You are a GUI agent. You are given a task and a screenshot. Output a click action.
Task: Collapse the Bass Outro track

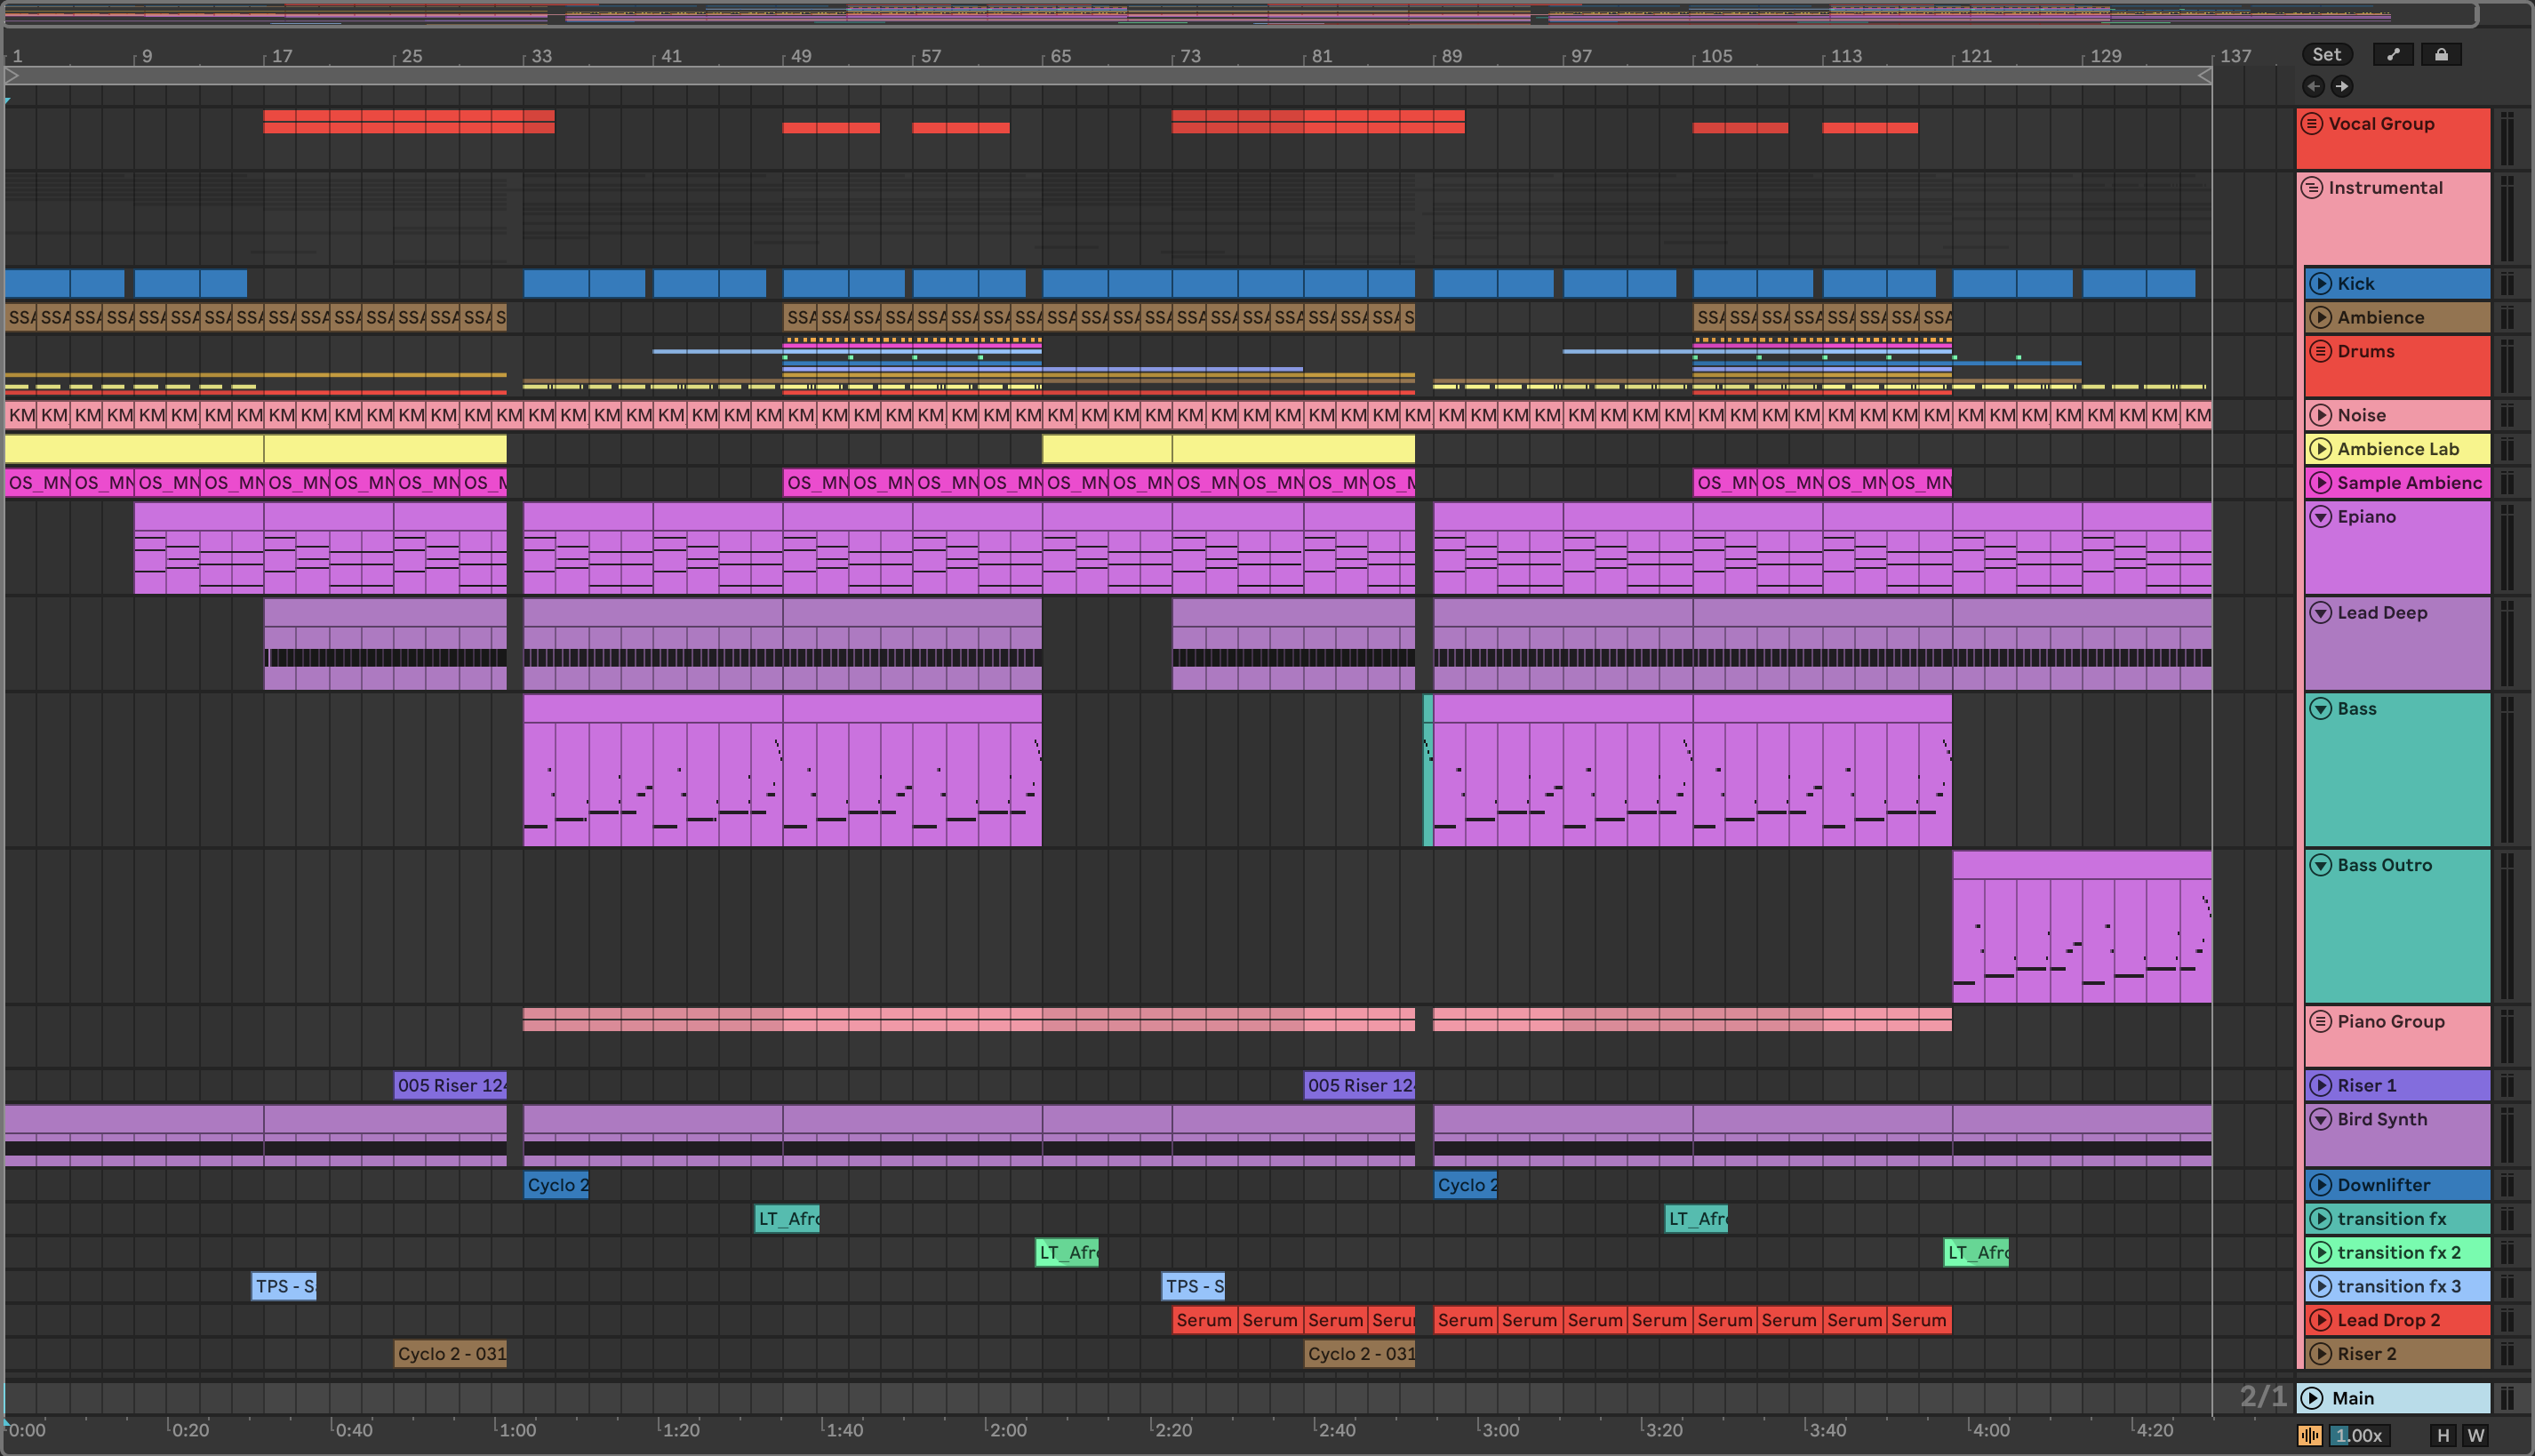click(x=2320, y=865)
